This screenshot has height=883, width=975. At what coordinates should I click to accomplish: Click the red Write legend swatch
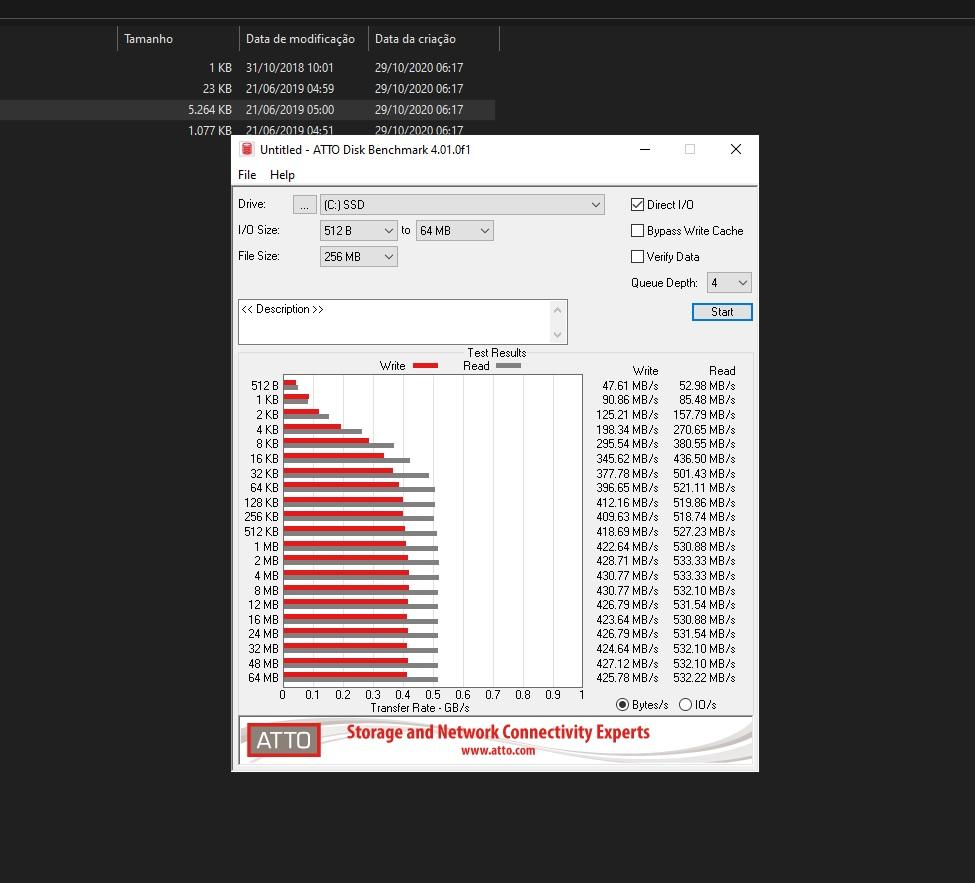tap(425, 366)
